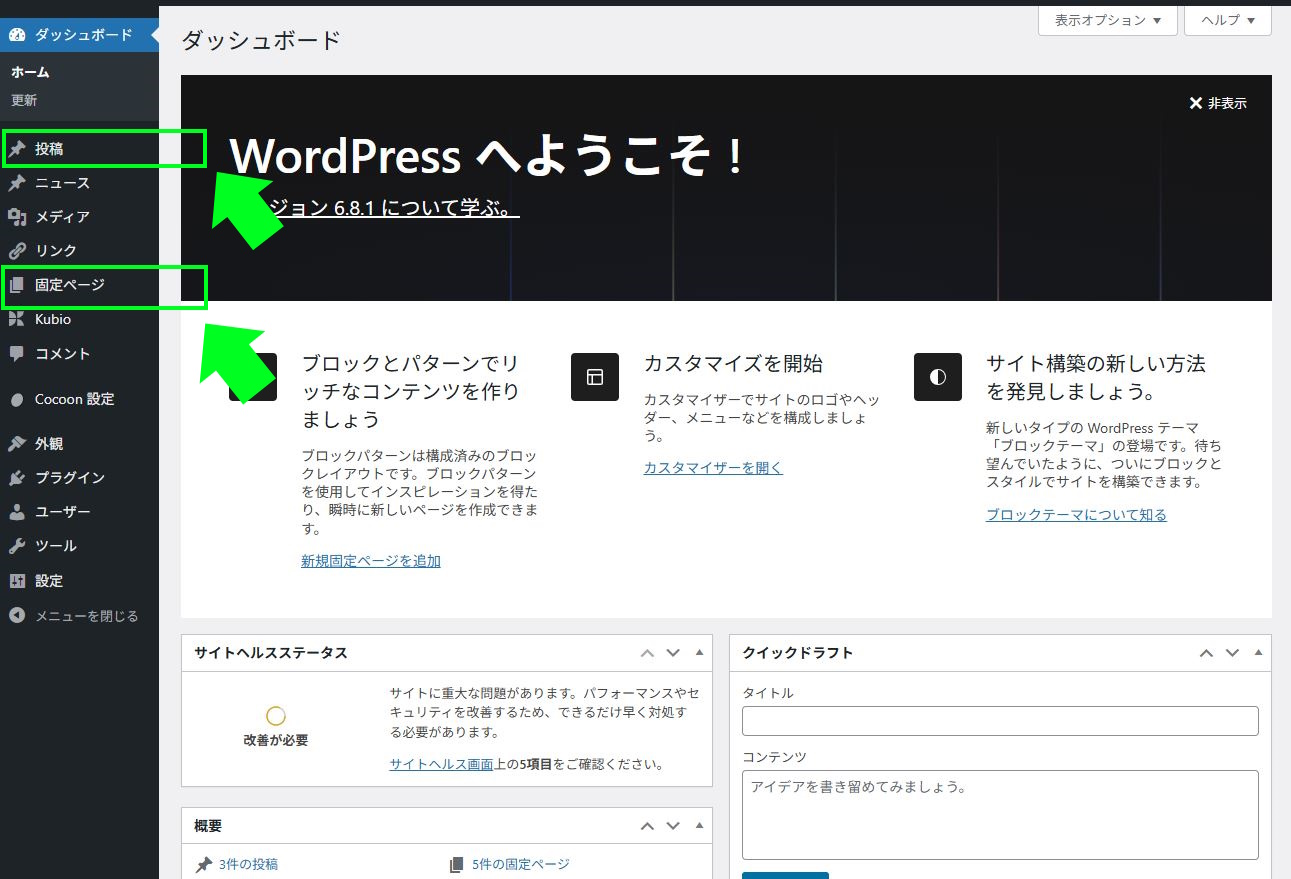Click the person icon beside ユーザー
Viewport: 1291px width, 879px height.
coord(17,512)
